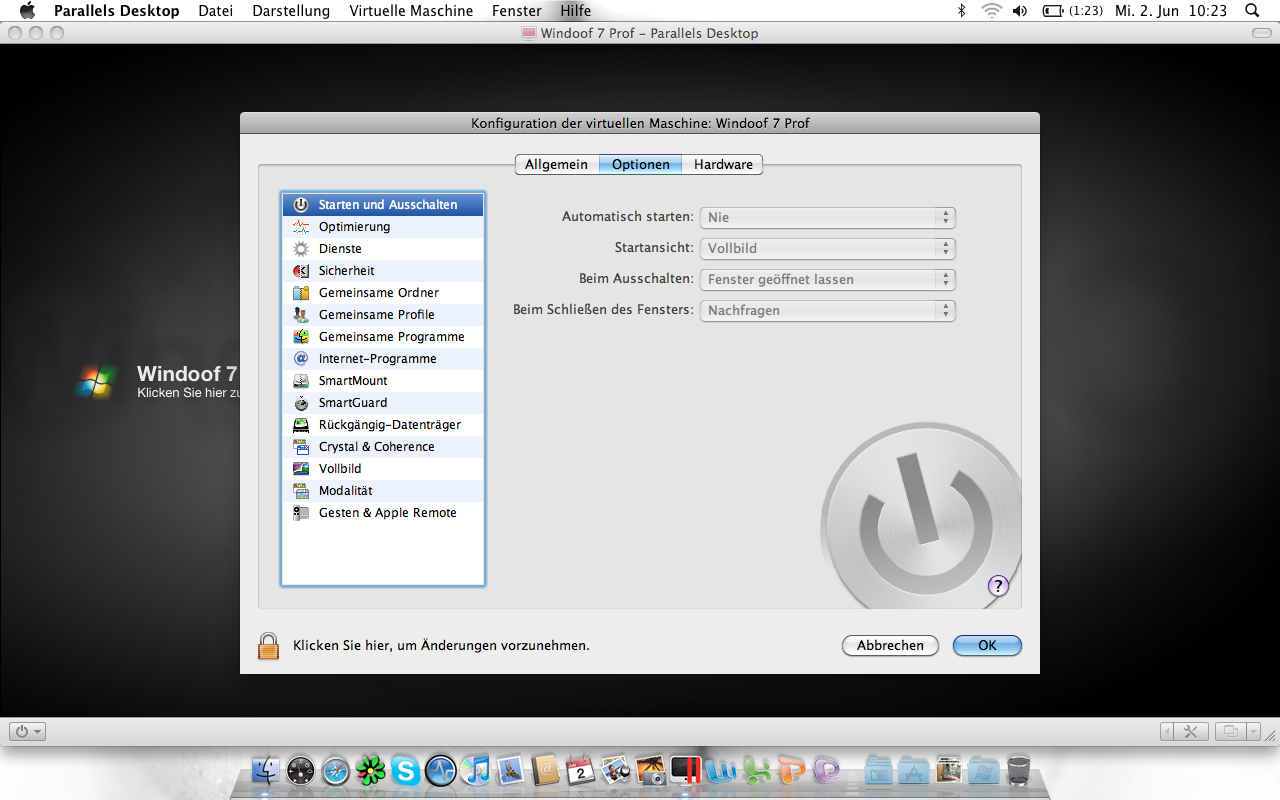The width and height of the screenshot is (1280, 800).
Task: Open Crystal & Coherence settings
Action: (x=383, y=446)
